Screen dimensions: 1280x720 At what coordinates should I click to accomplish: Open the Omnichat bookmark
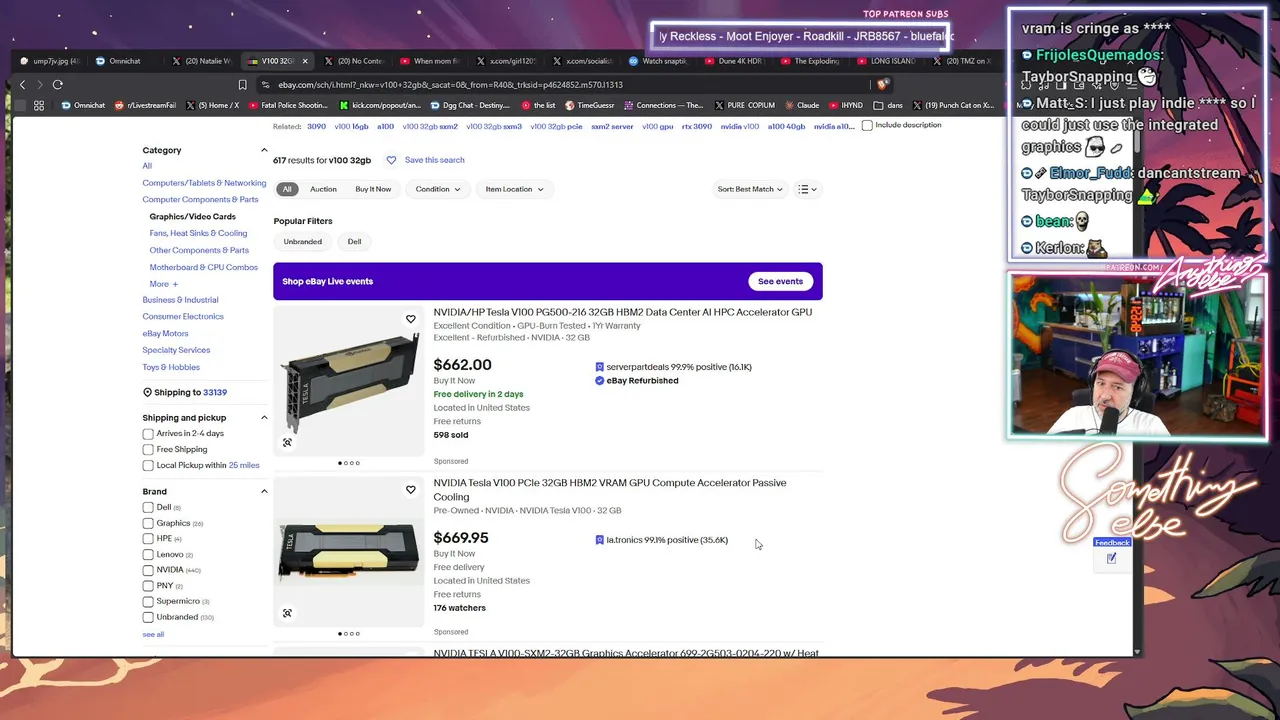[85, 105]
